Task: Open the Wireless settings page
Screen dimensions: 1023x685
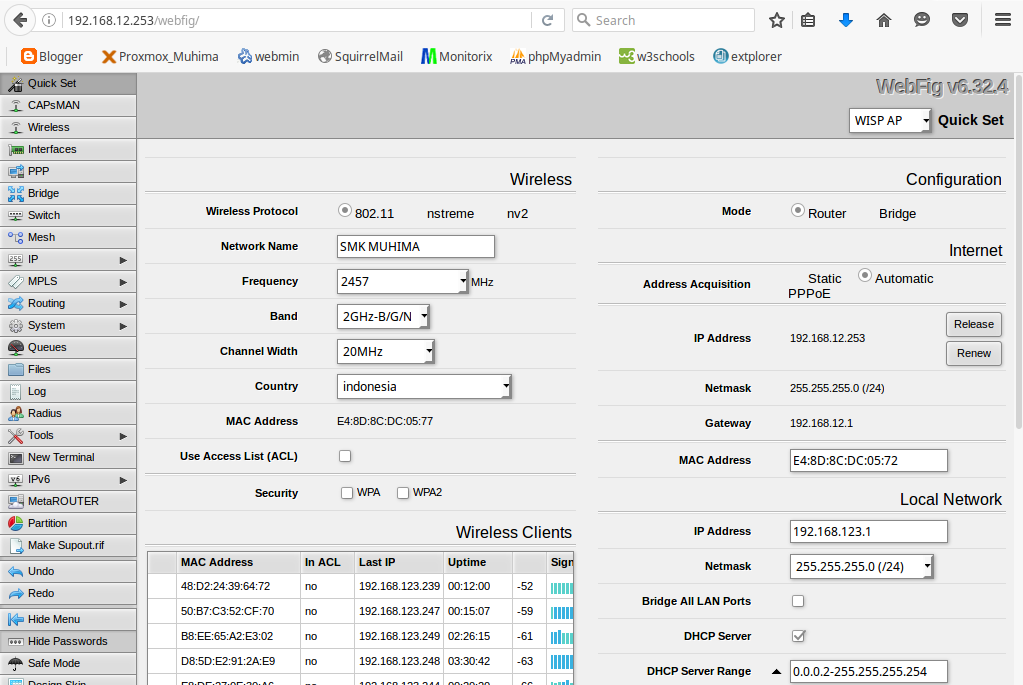Action: 50,127
